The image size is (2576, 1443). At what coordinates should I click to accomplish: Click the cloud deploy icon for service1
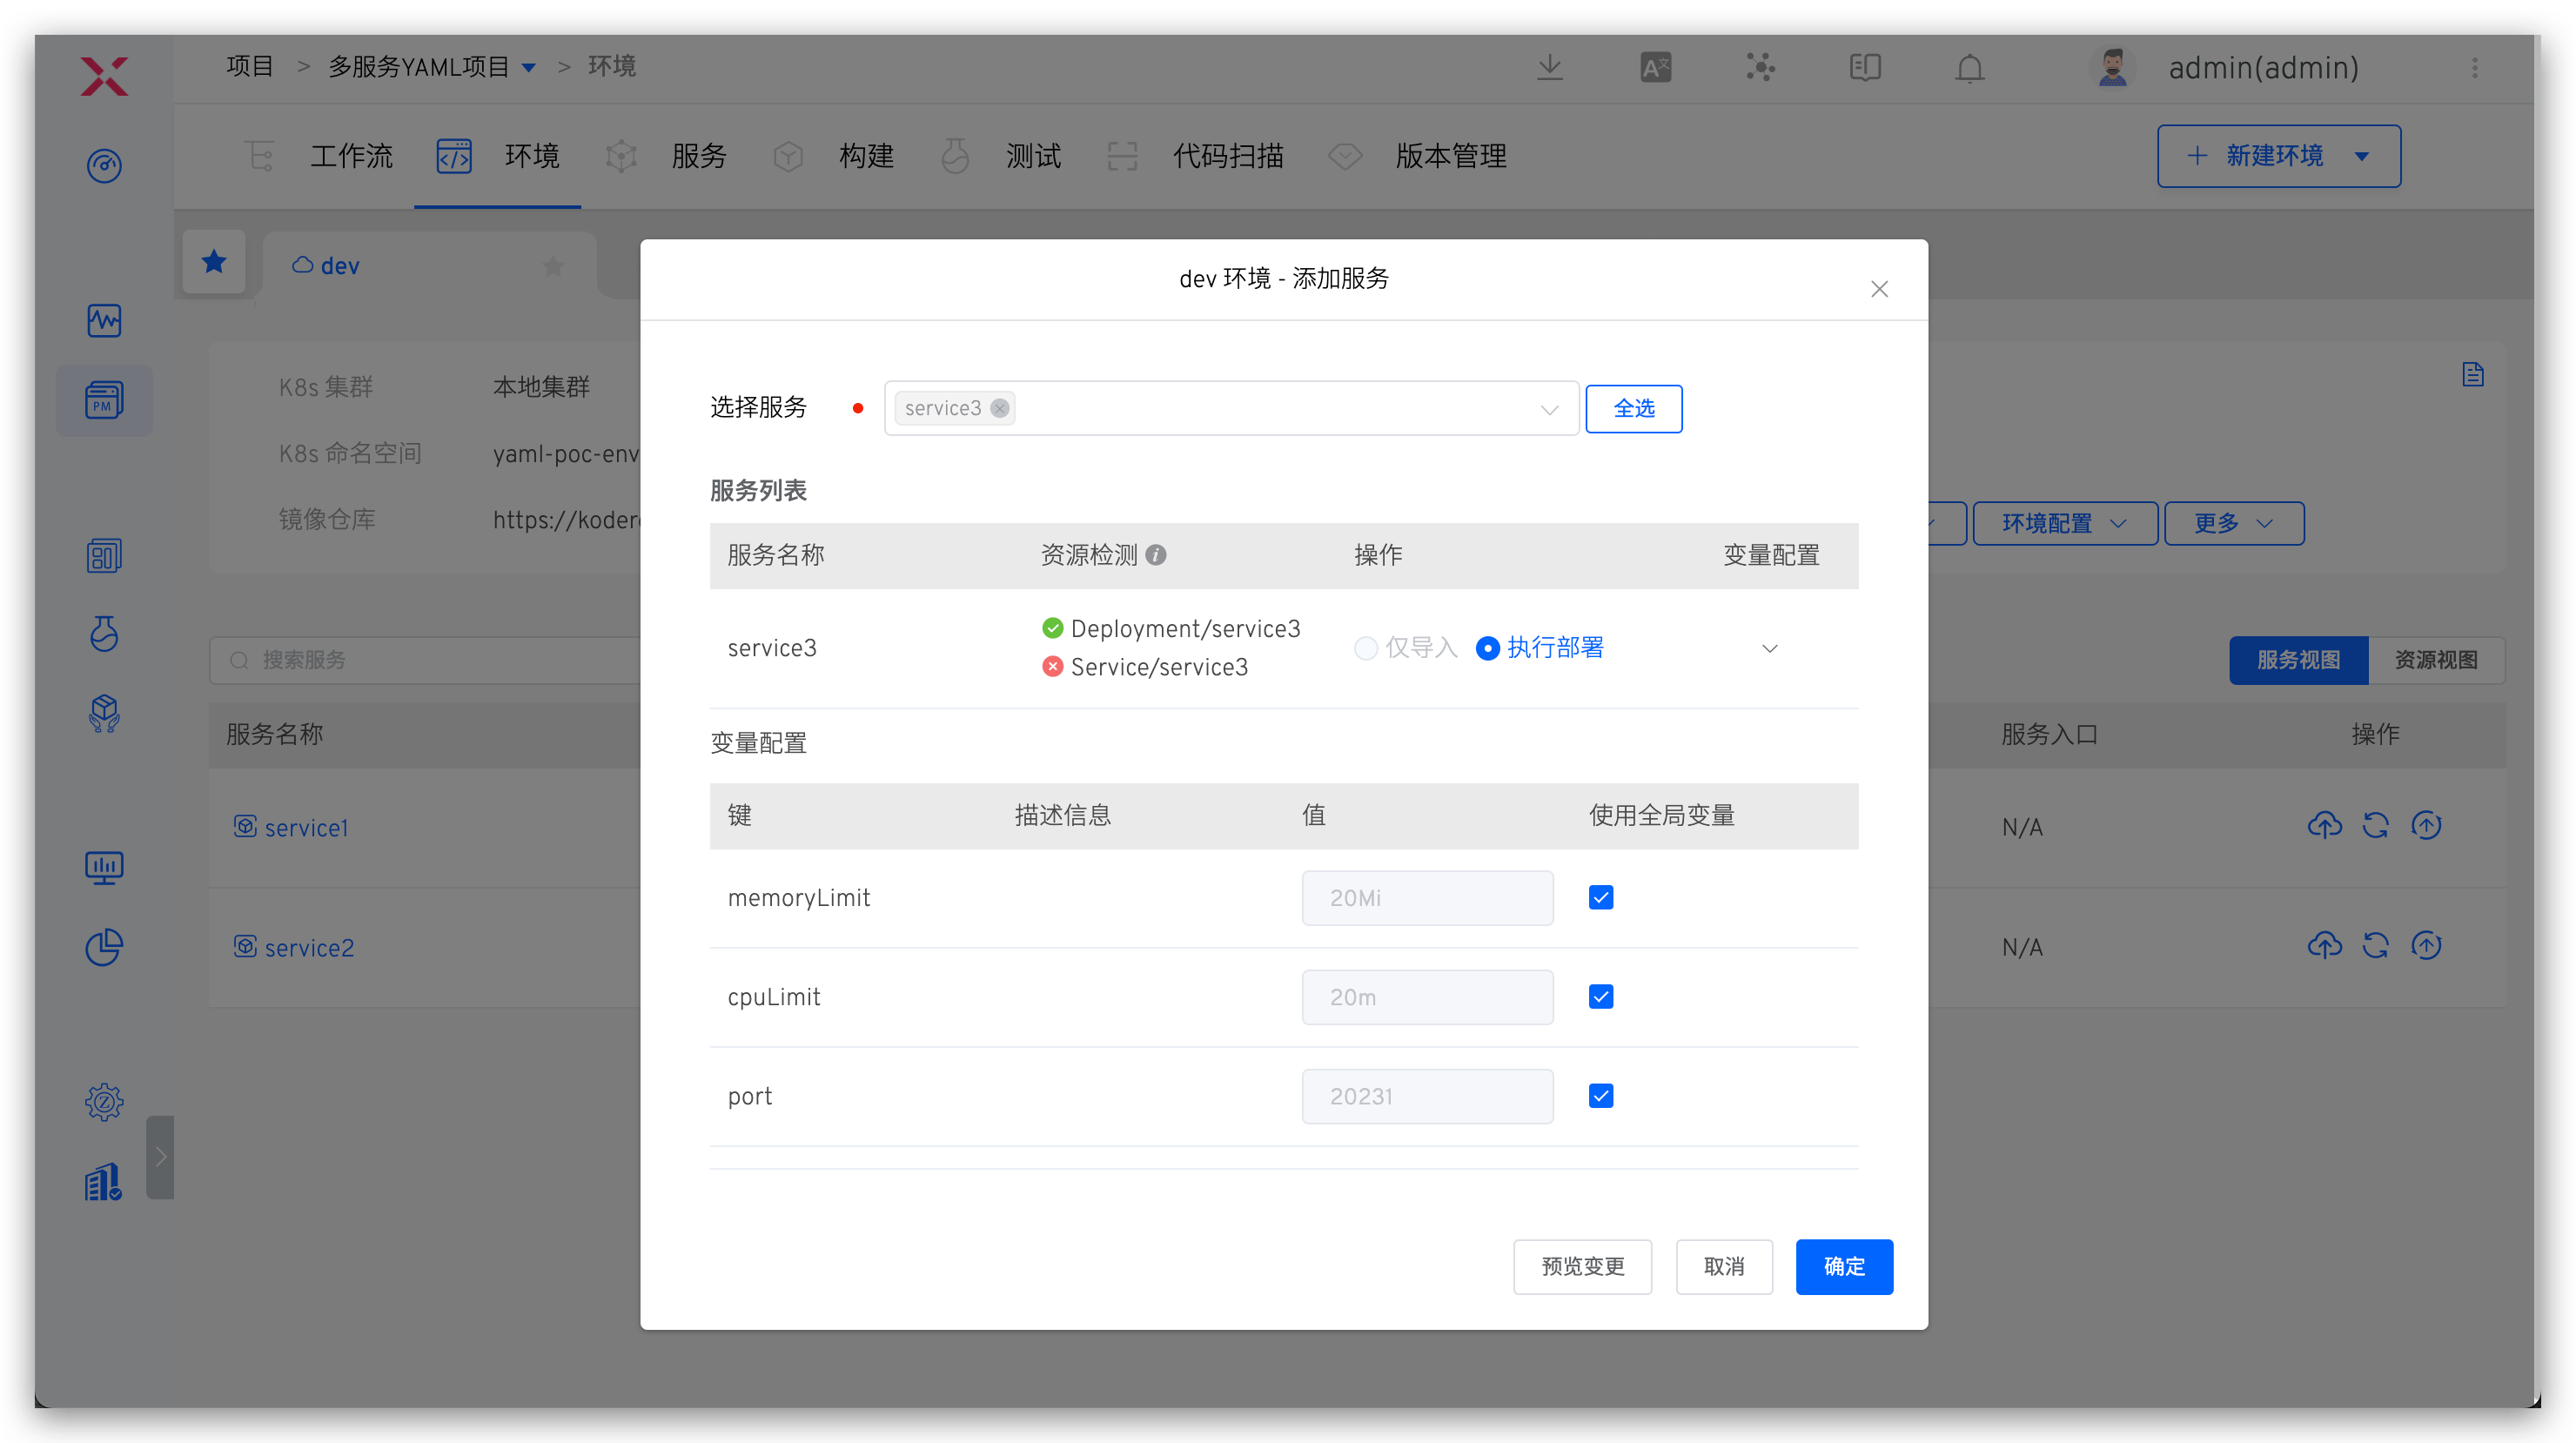[x=2324, y=826]
